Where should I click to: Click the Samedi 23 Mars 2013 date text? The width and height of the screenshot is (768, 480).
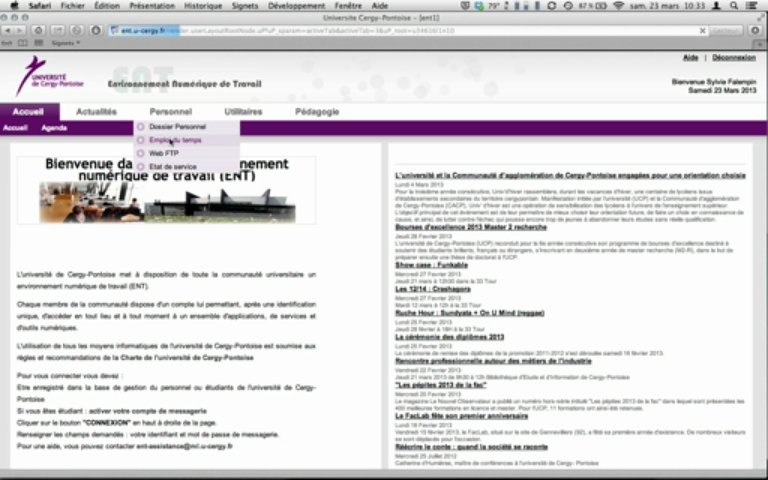(x=722, y=91)
